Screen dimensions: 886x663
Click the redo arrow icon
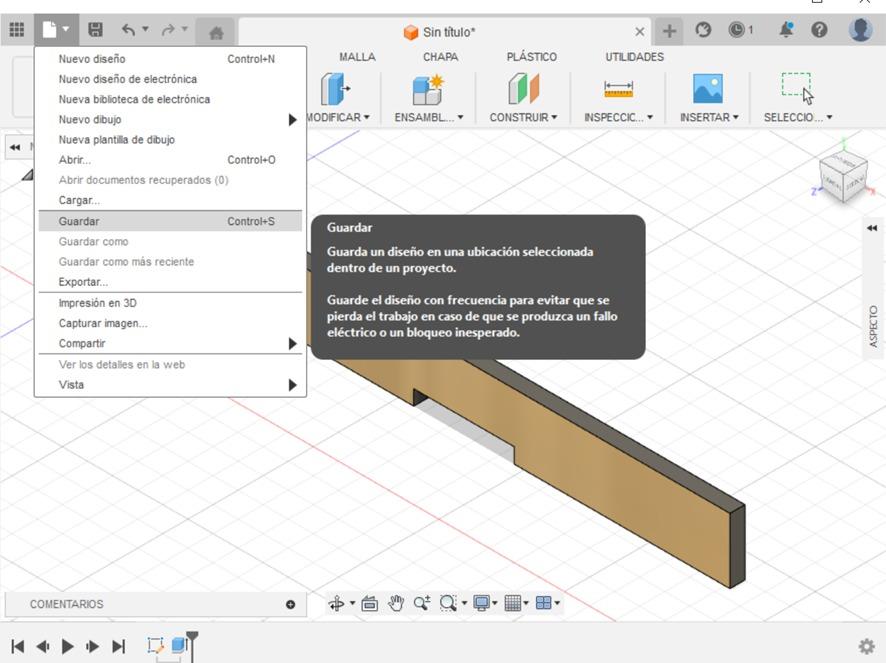click(x=168, y=29)
